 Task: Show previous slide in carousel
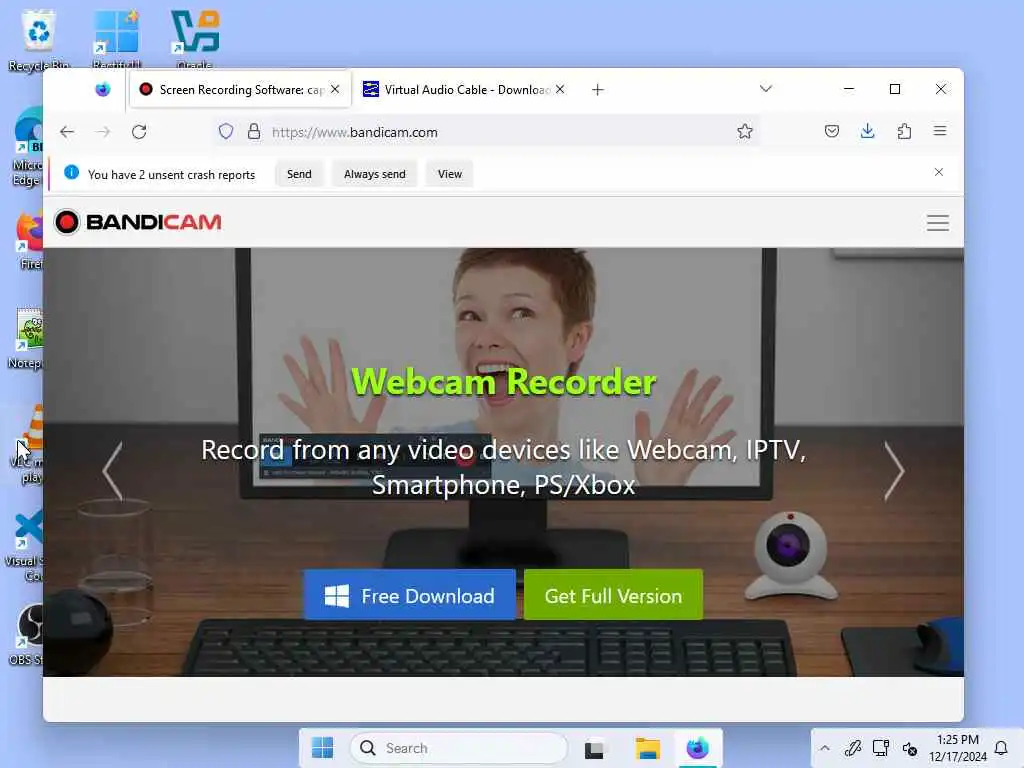coord(112,471)
